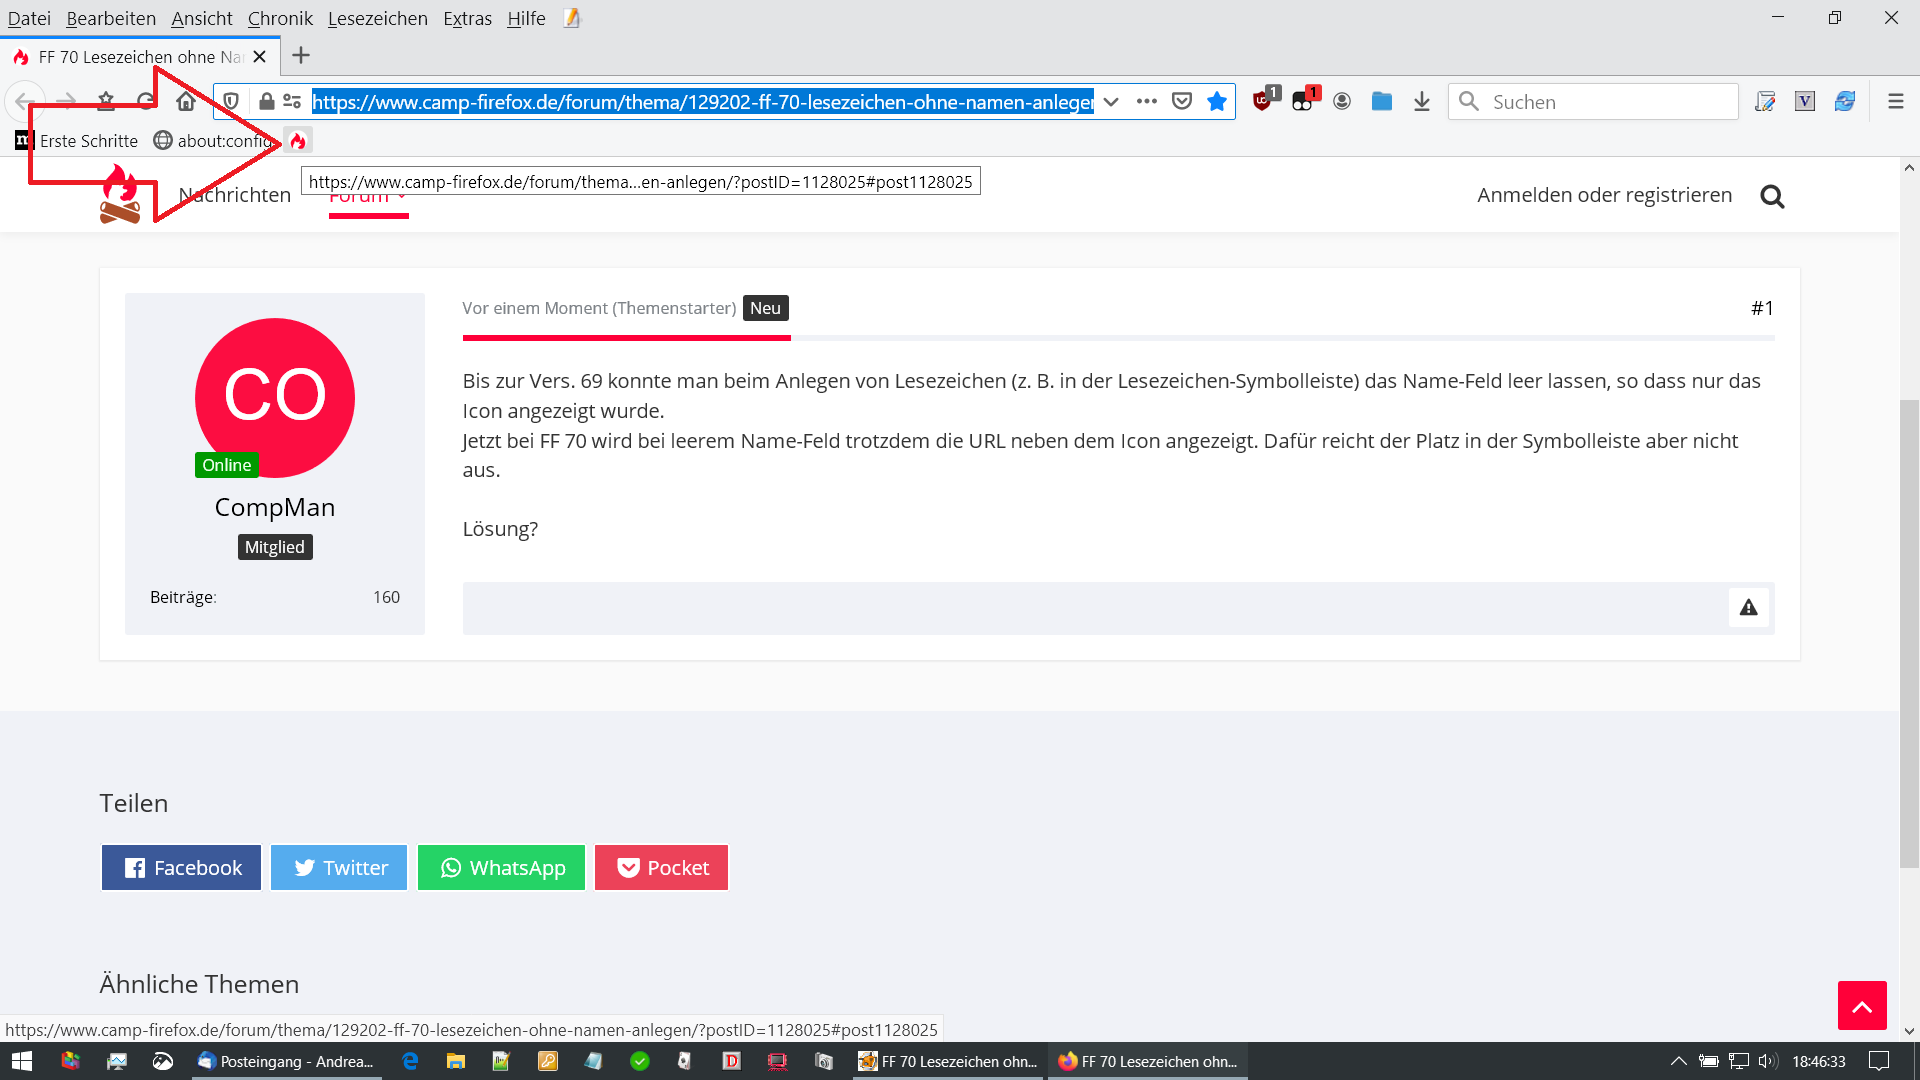Image resolution: width=1920 pixels, height=1080 pixels.
Task: Click Anmelden oder registrieren link
Action: 1604,195
